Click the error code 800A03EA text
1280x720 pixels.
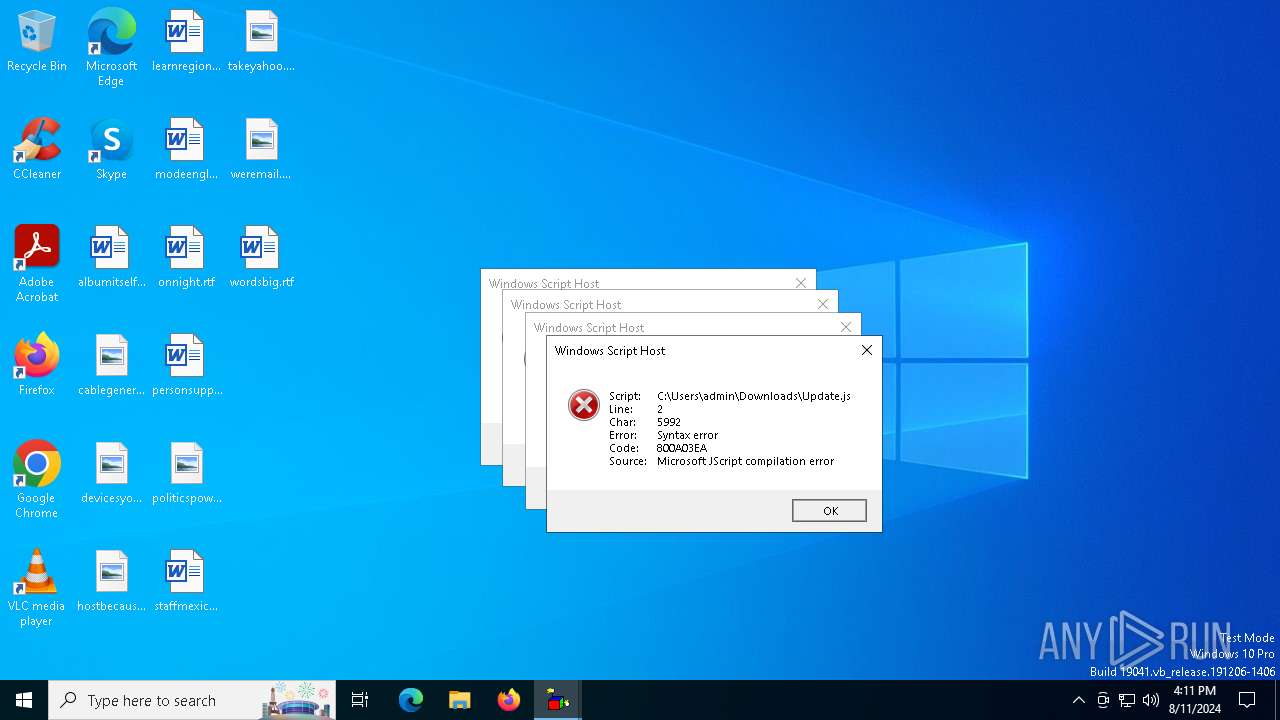[682, 448]
